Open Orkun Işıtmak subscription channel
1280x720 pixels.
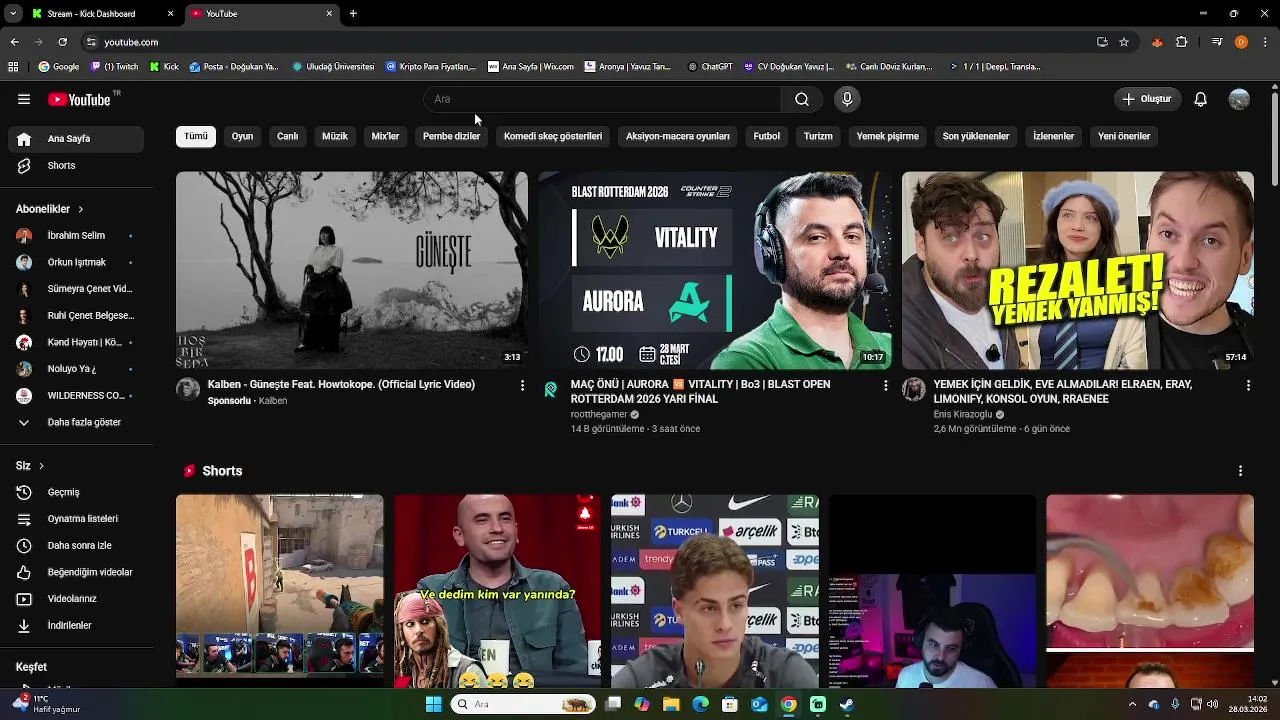coord(76,262)
